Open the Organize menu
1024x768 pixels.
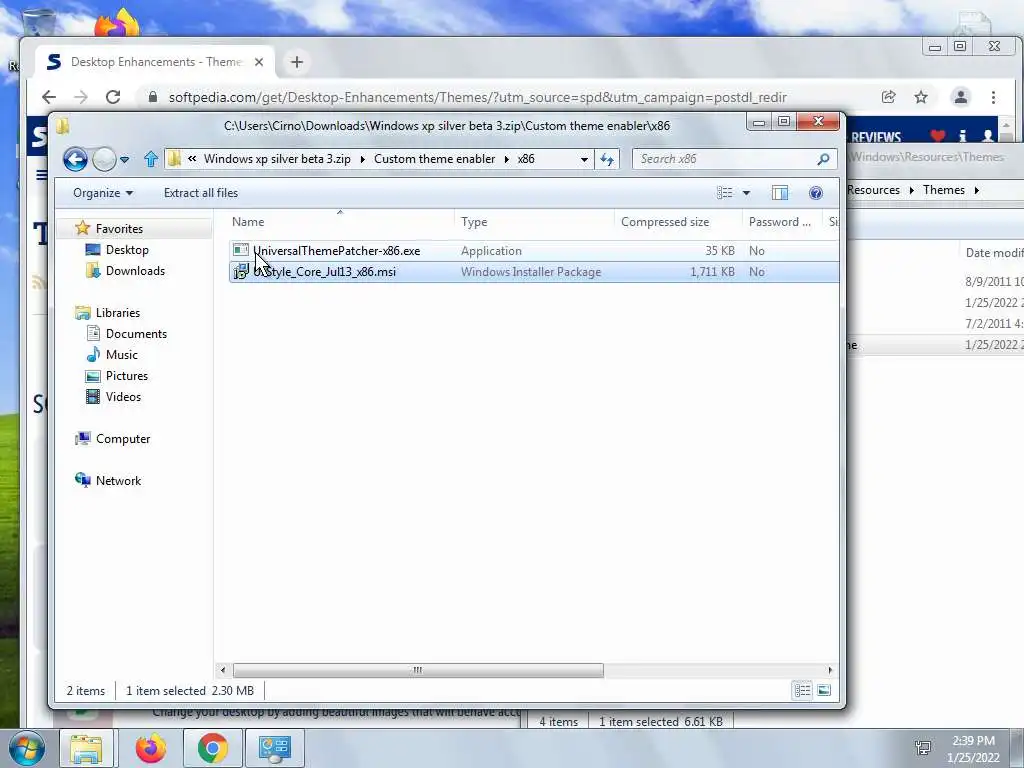tap(103, 193)
